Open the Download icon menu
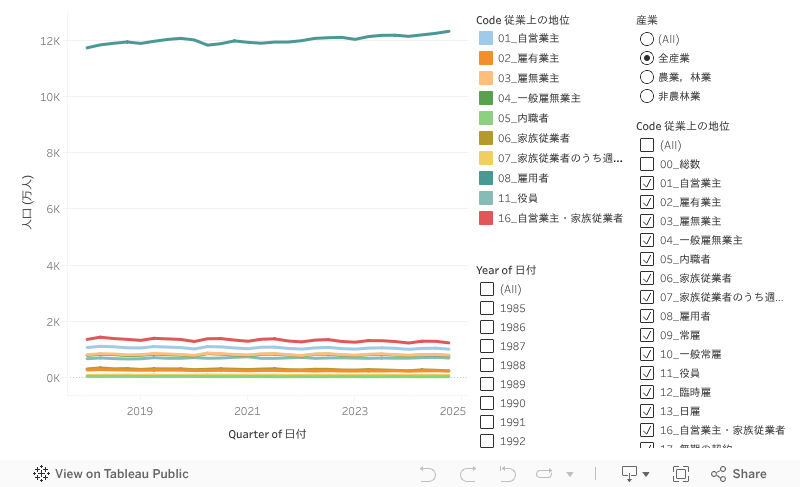 pyautogui.click(x=636, y=474)
